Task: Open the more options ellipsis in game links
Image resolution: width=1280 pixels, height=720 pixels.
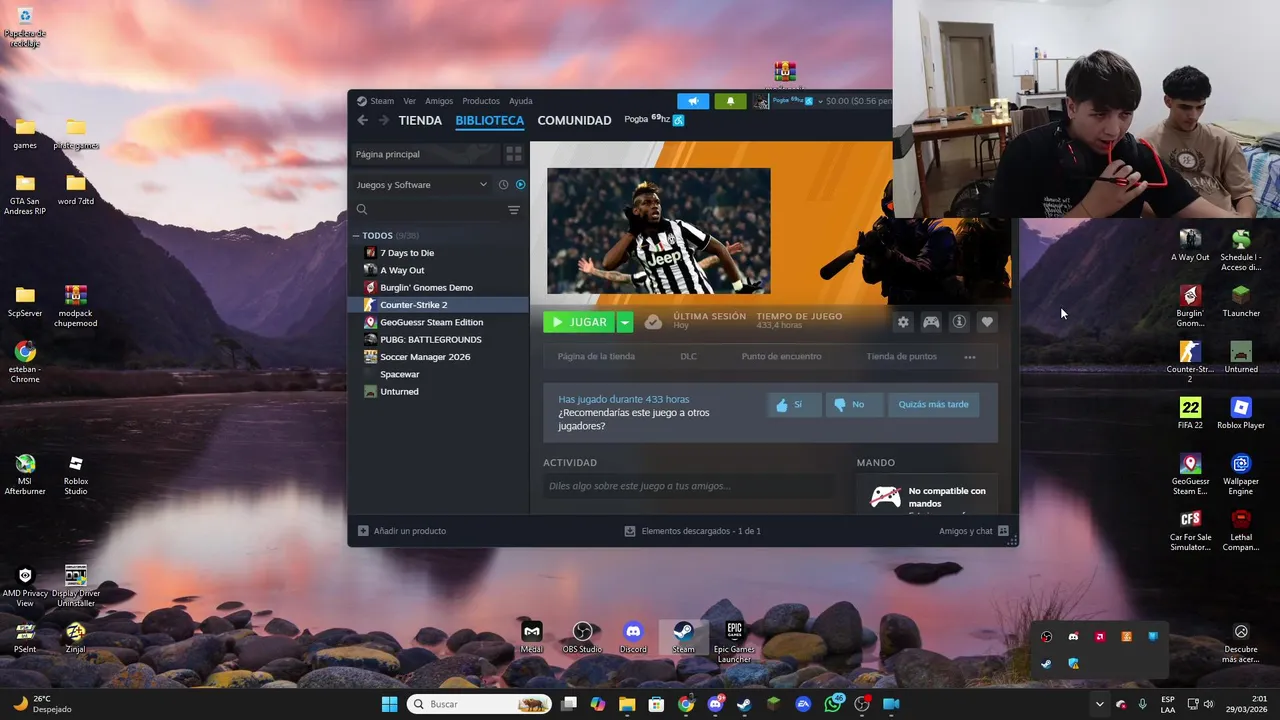Action: [969, 357]
